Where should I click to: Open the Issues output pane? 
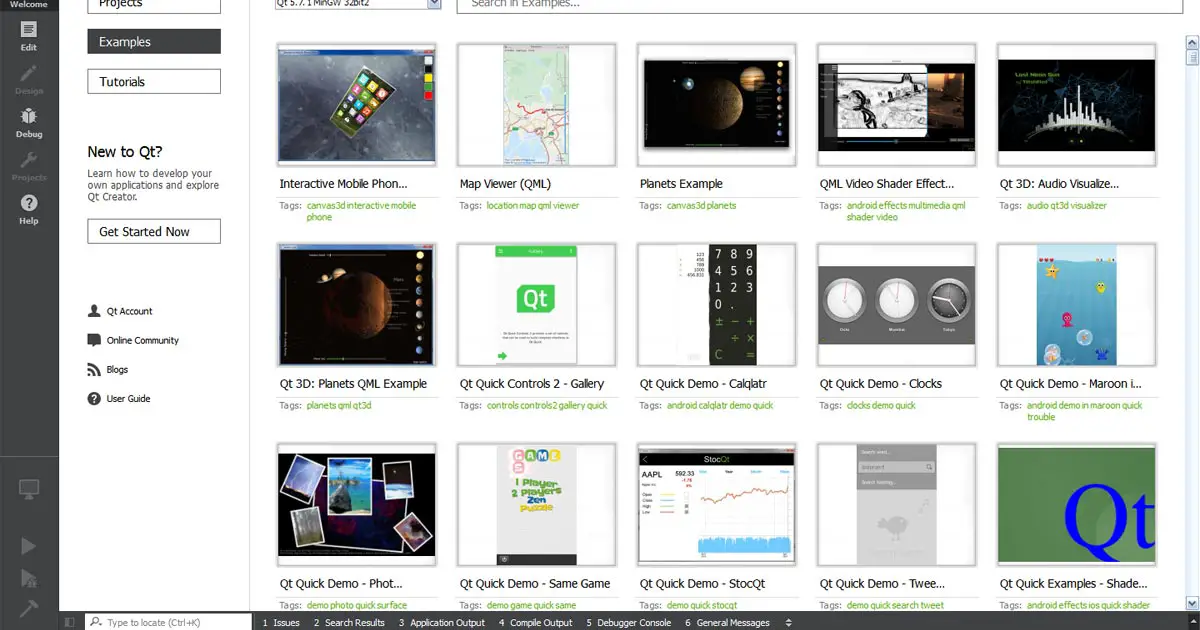[281, 622]
